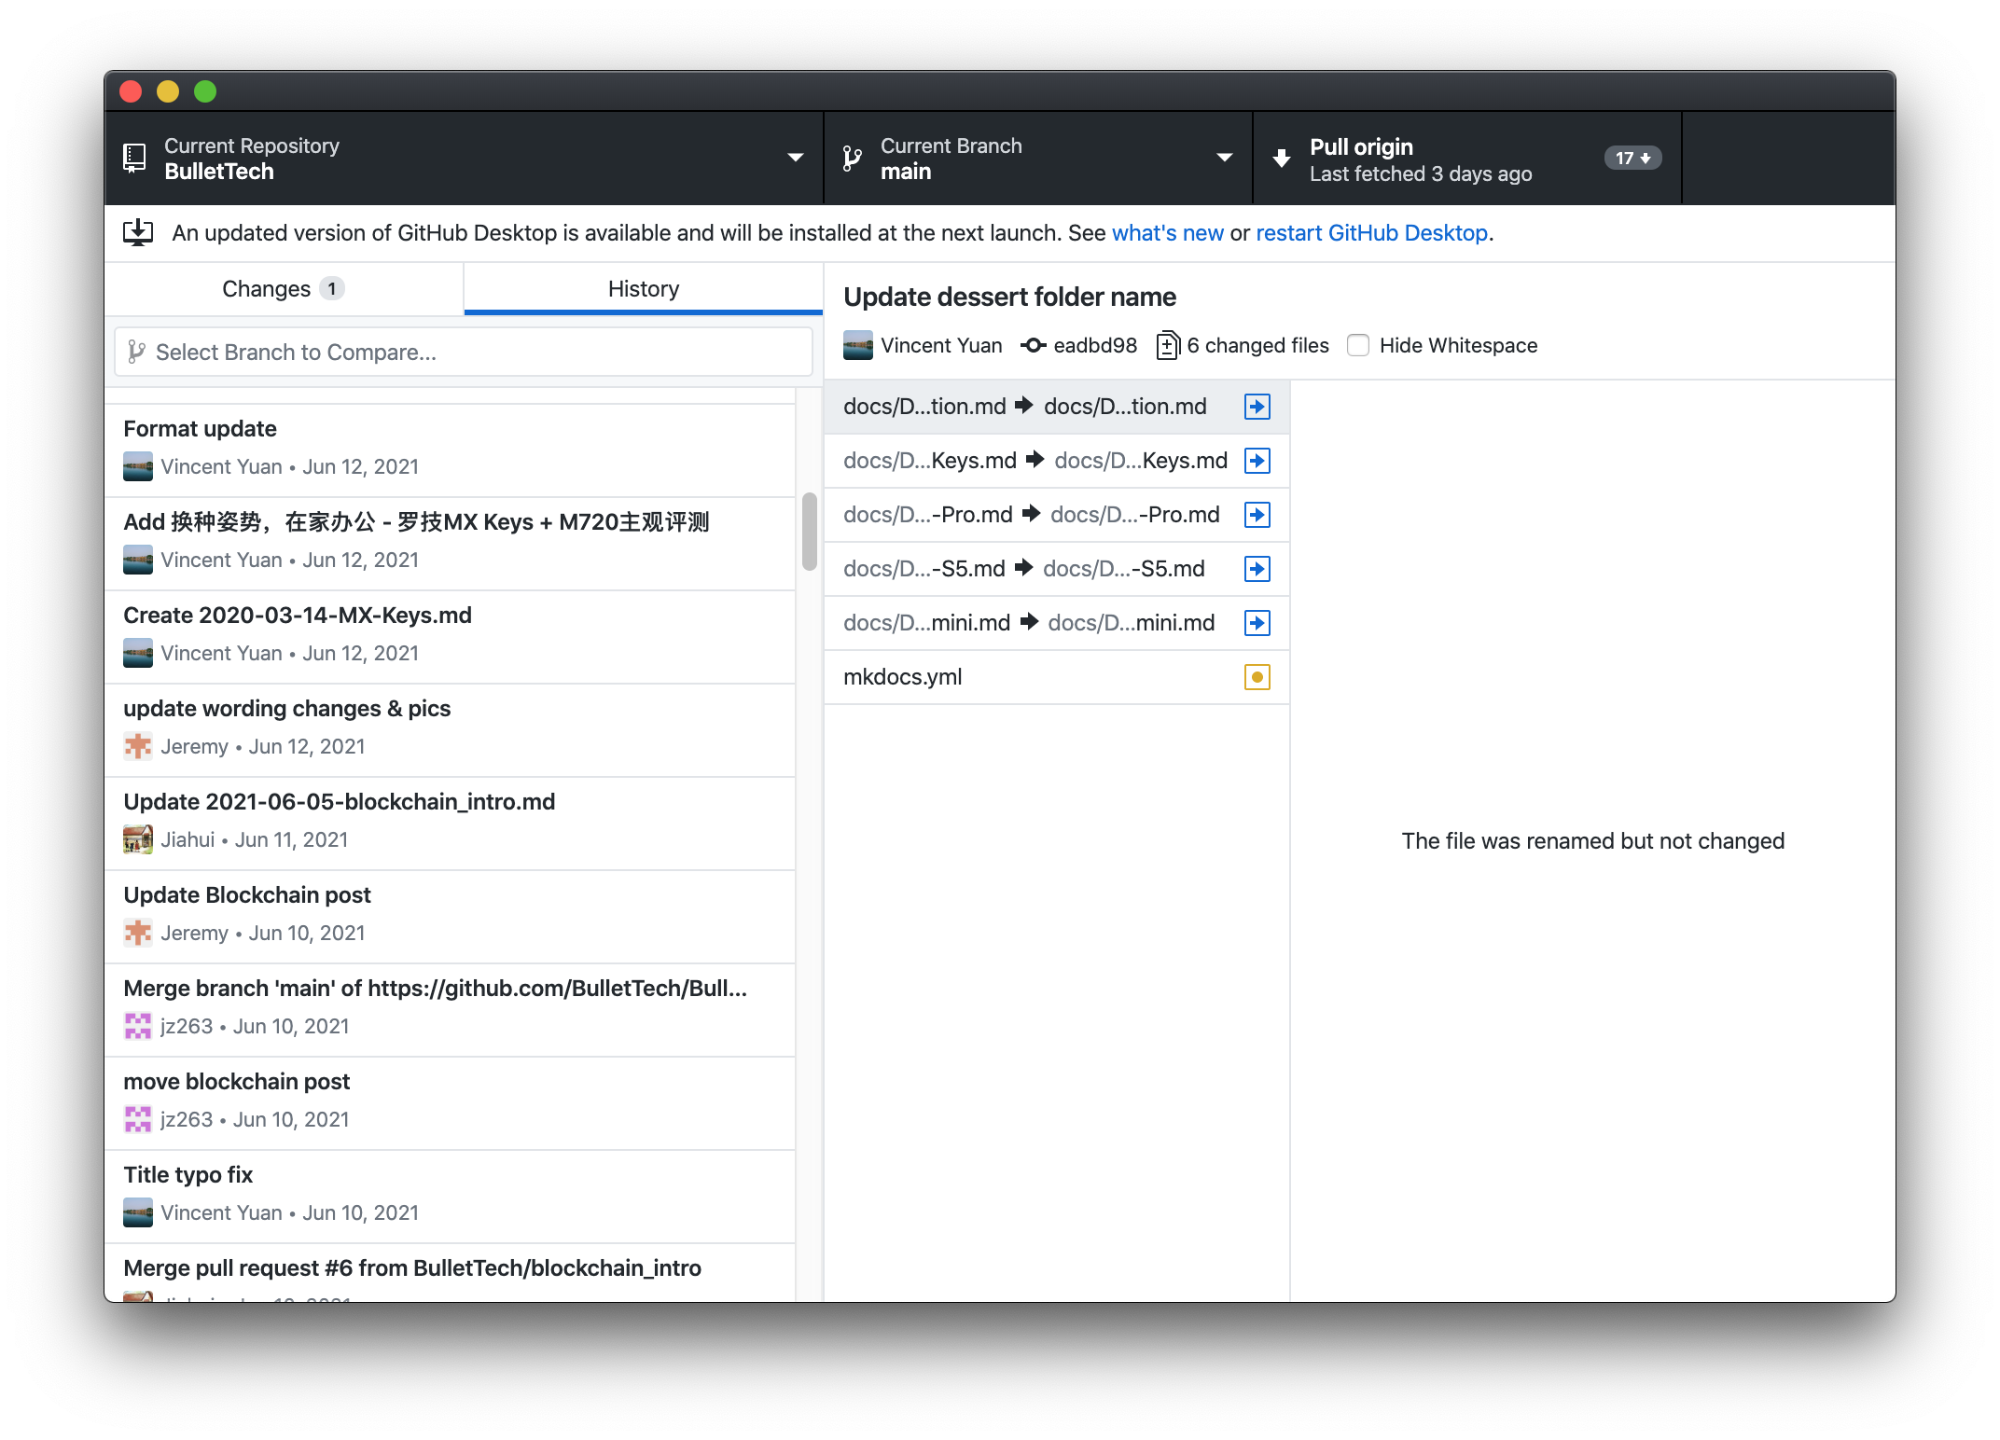Viewport: 2000px width, 1440px height.
Task: Enable the Hide Whitespace checkbox
Action: point(1358,345)
